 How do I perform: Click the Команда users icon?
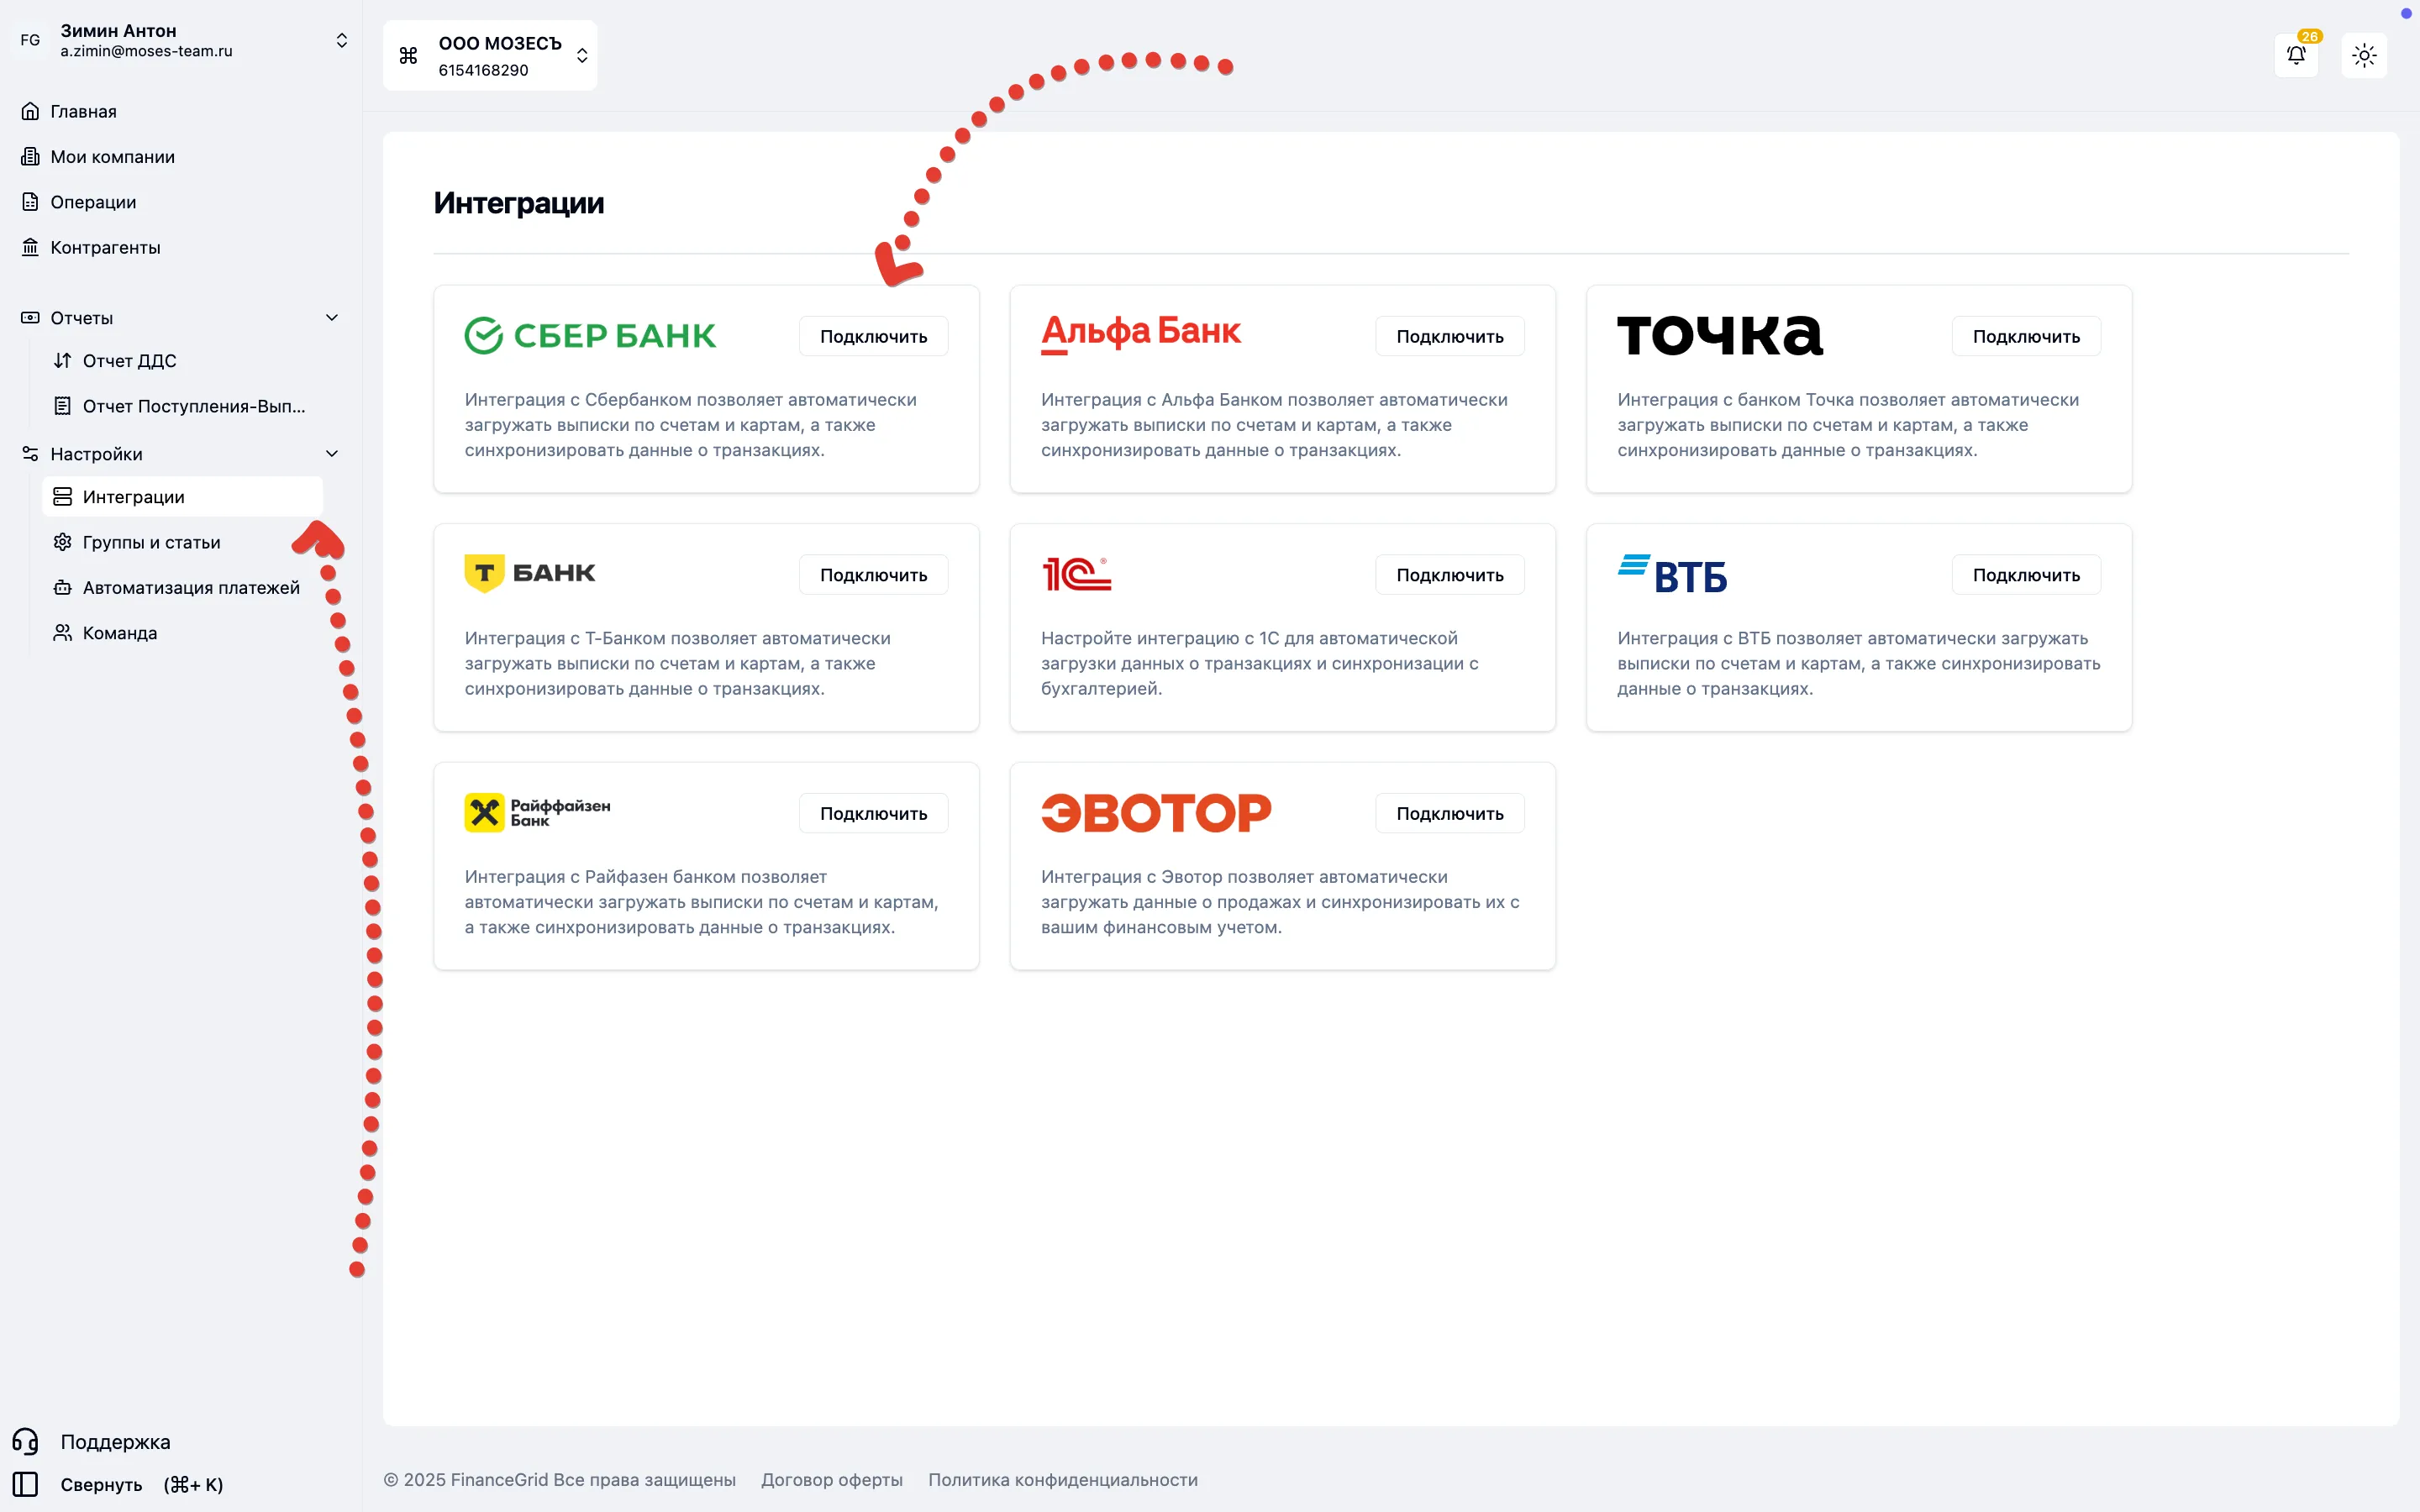click(63, 633)
